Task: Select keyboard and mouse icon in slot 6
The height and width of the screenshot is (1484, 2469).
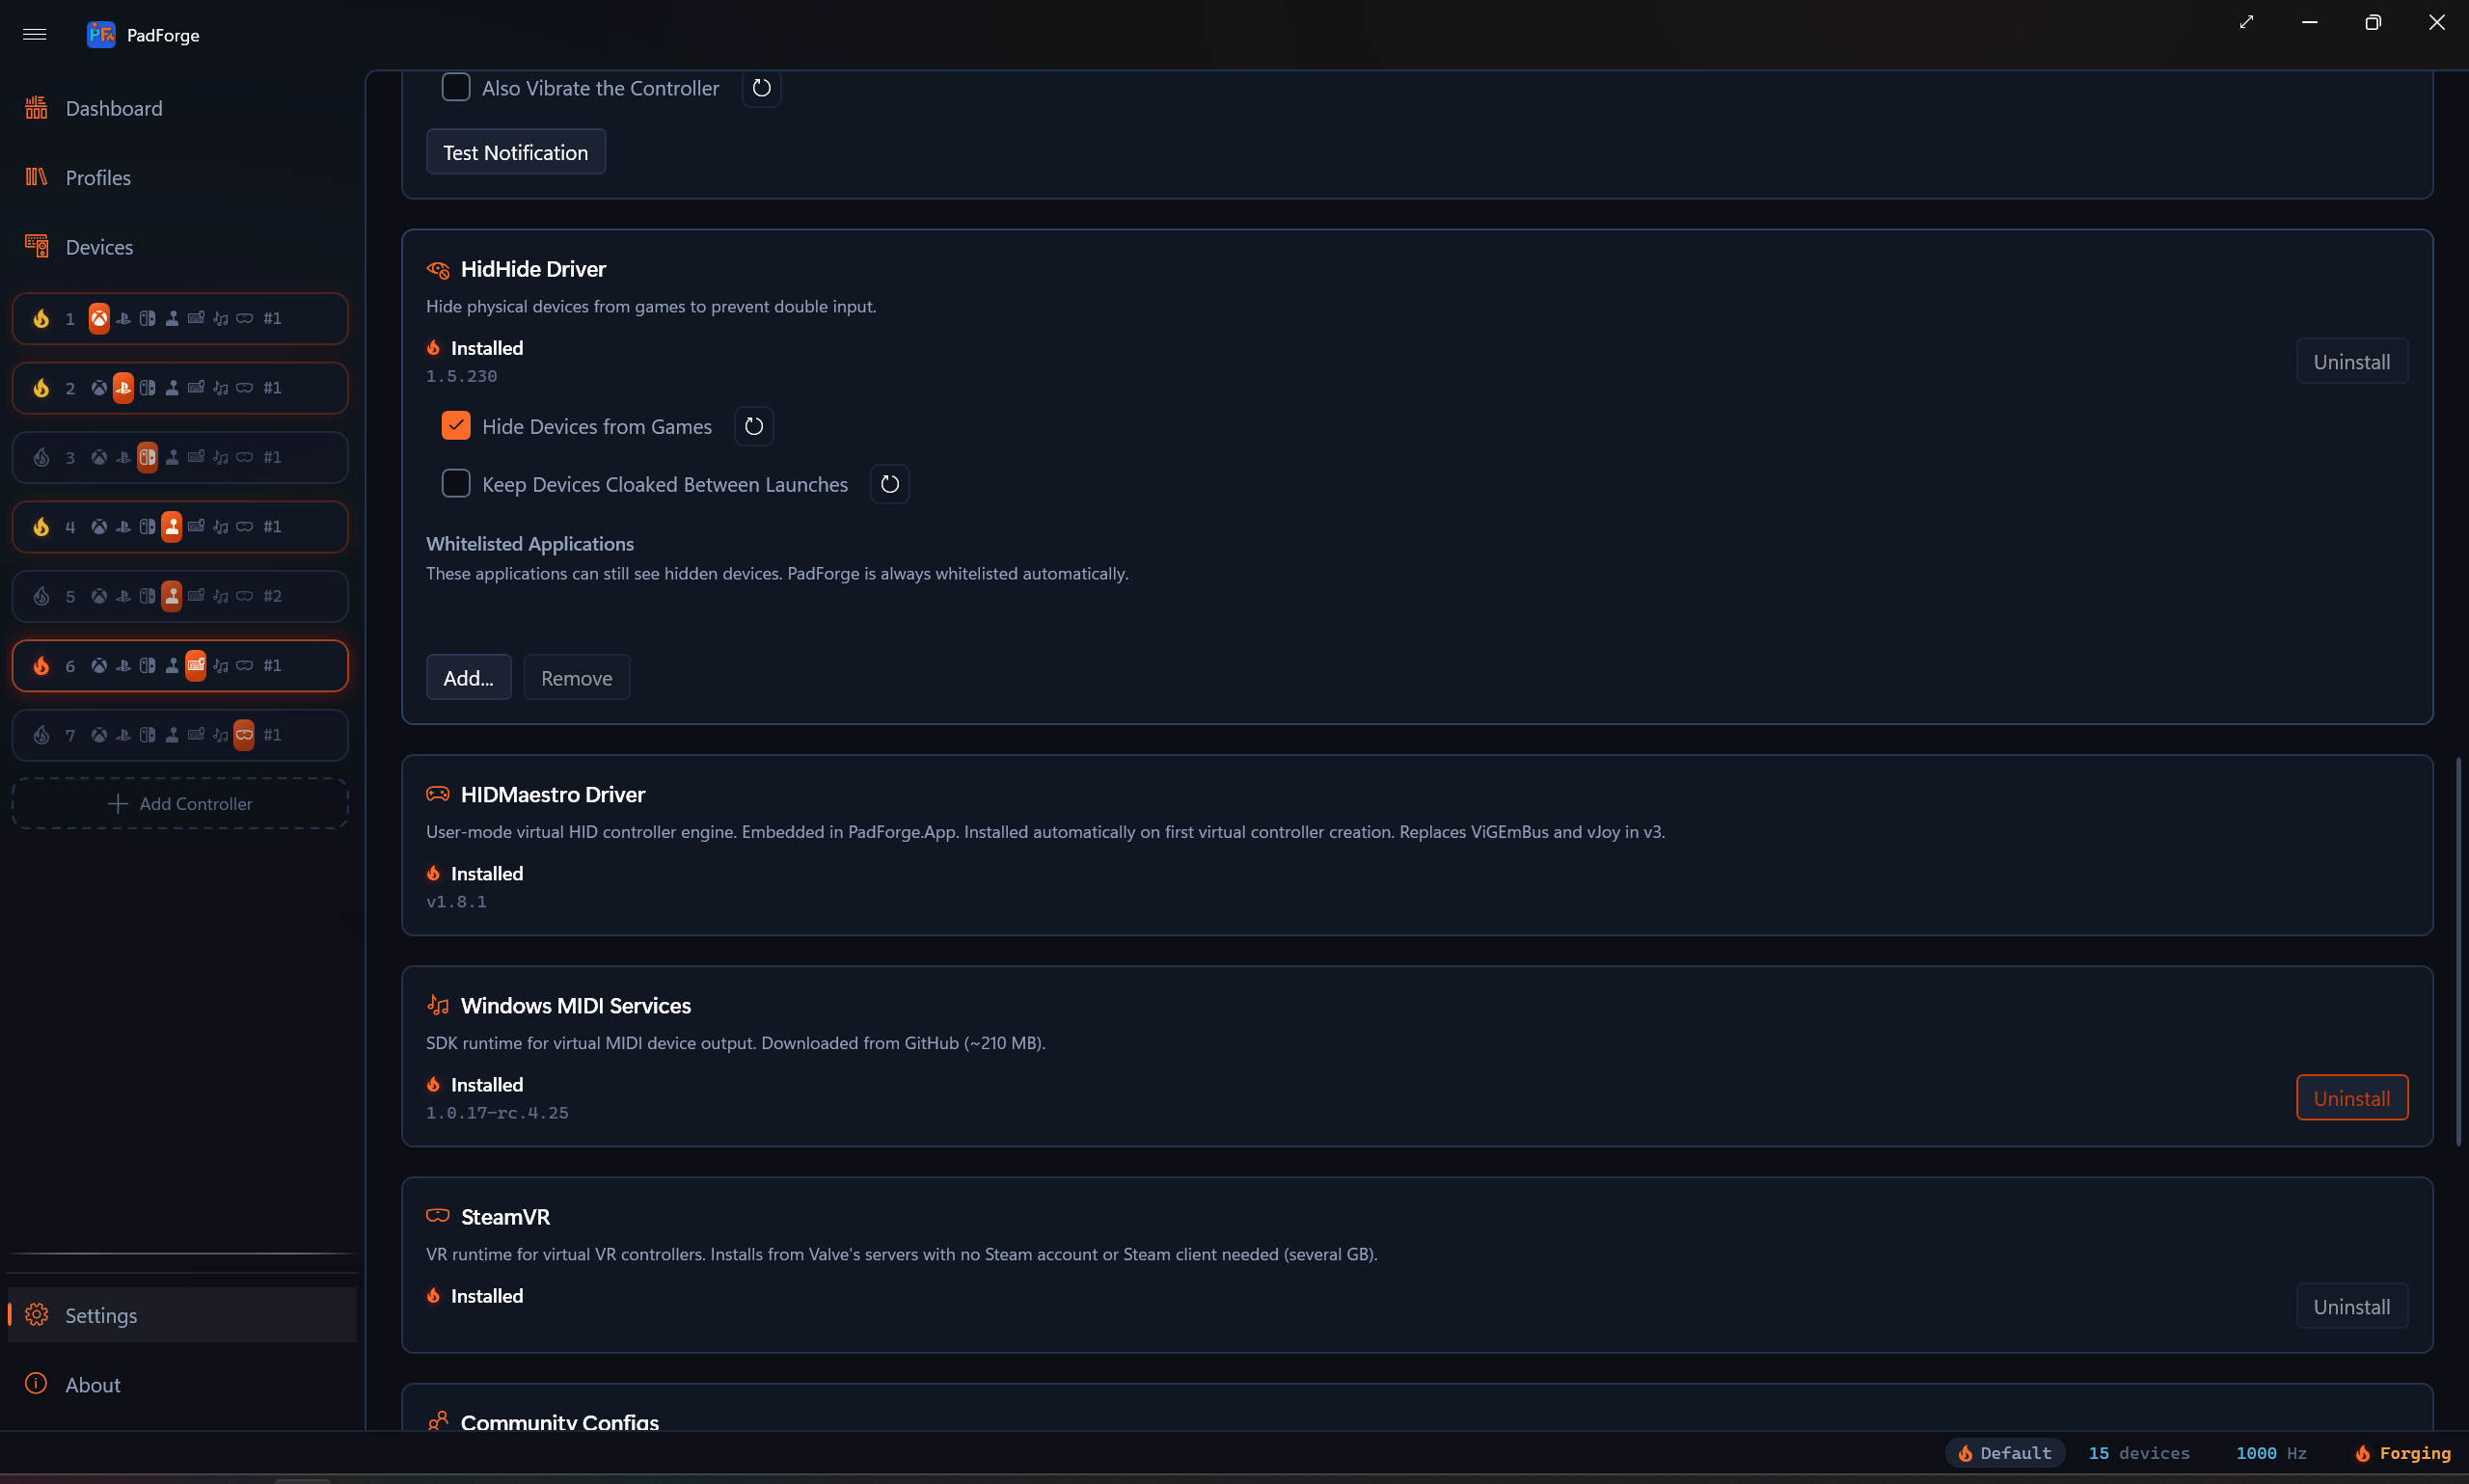Action: click(196, 666)
